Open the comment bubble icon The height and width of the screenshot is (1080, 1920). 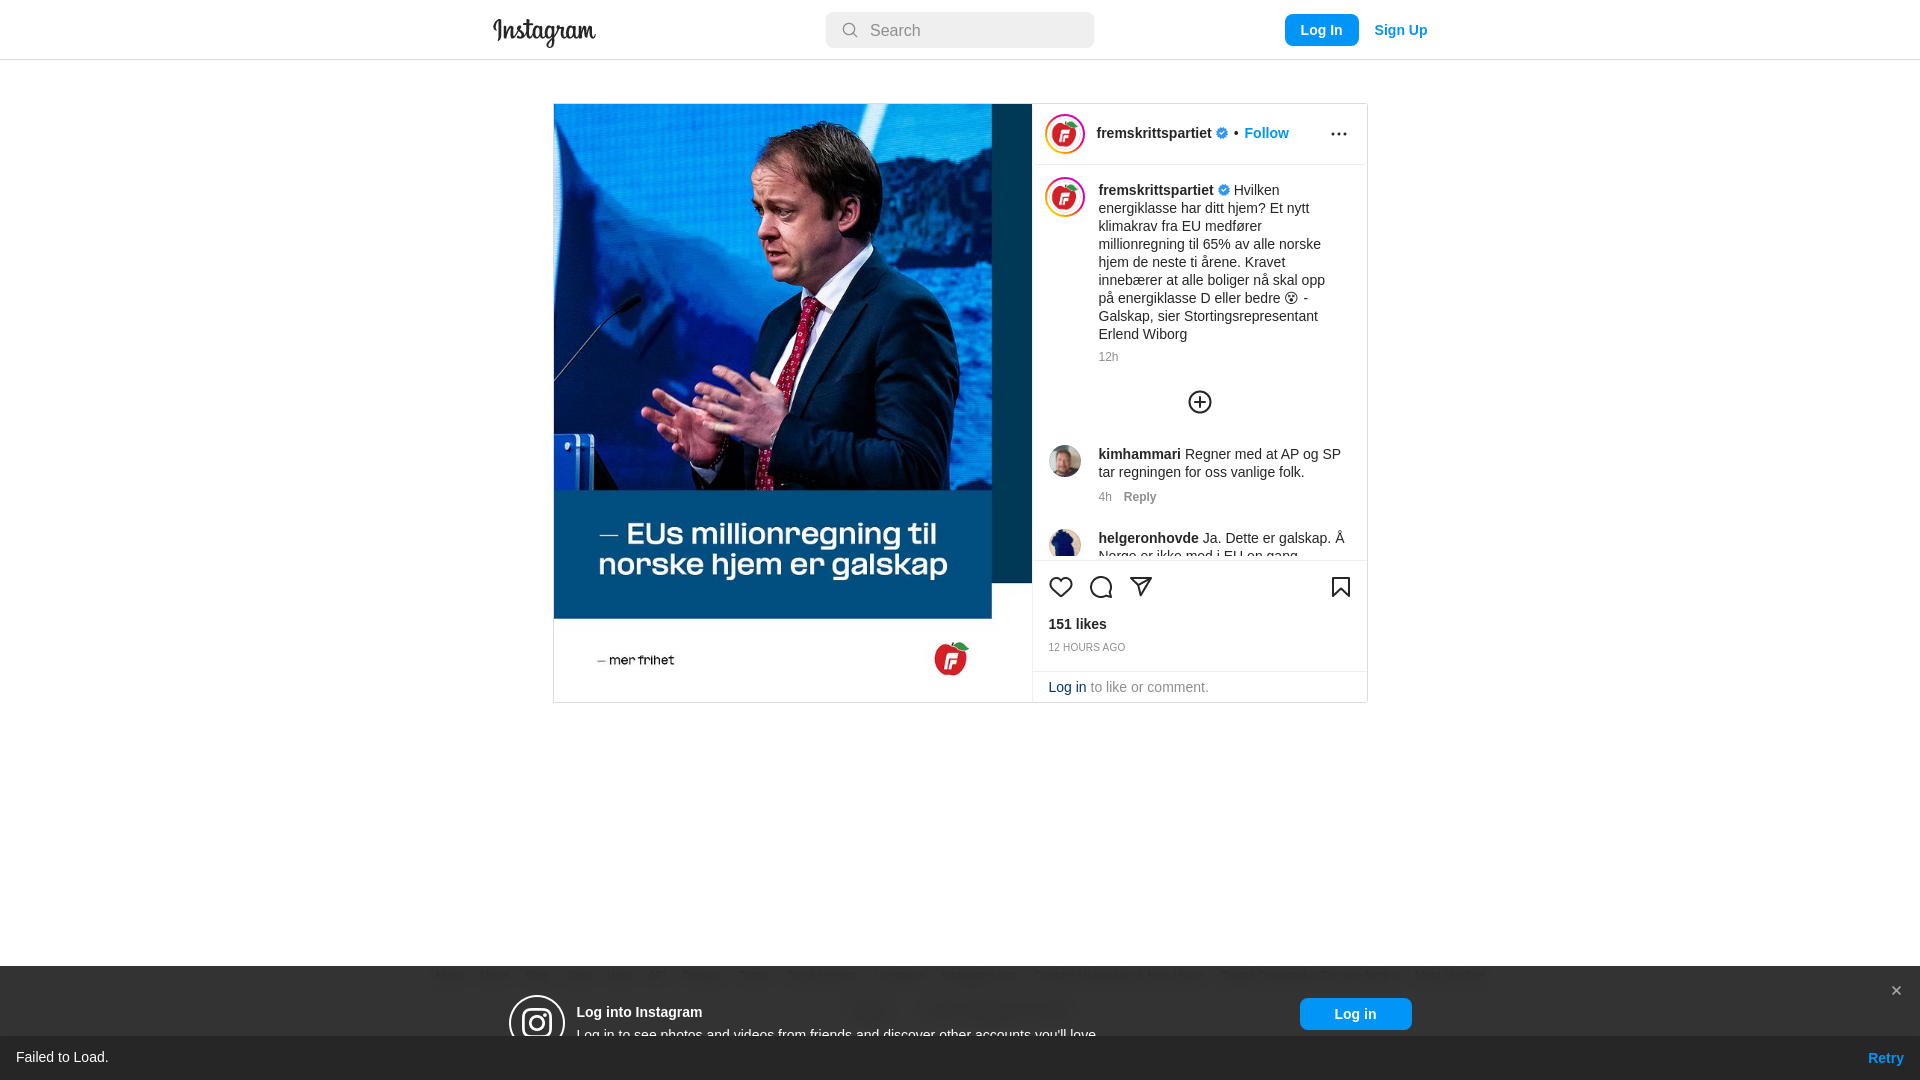(1101, 587)
